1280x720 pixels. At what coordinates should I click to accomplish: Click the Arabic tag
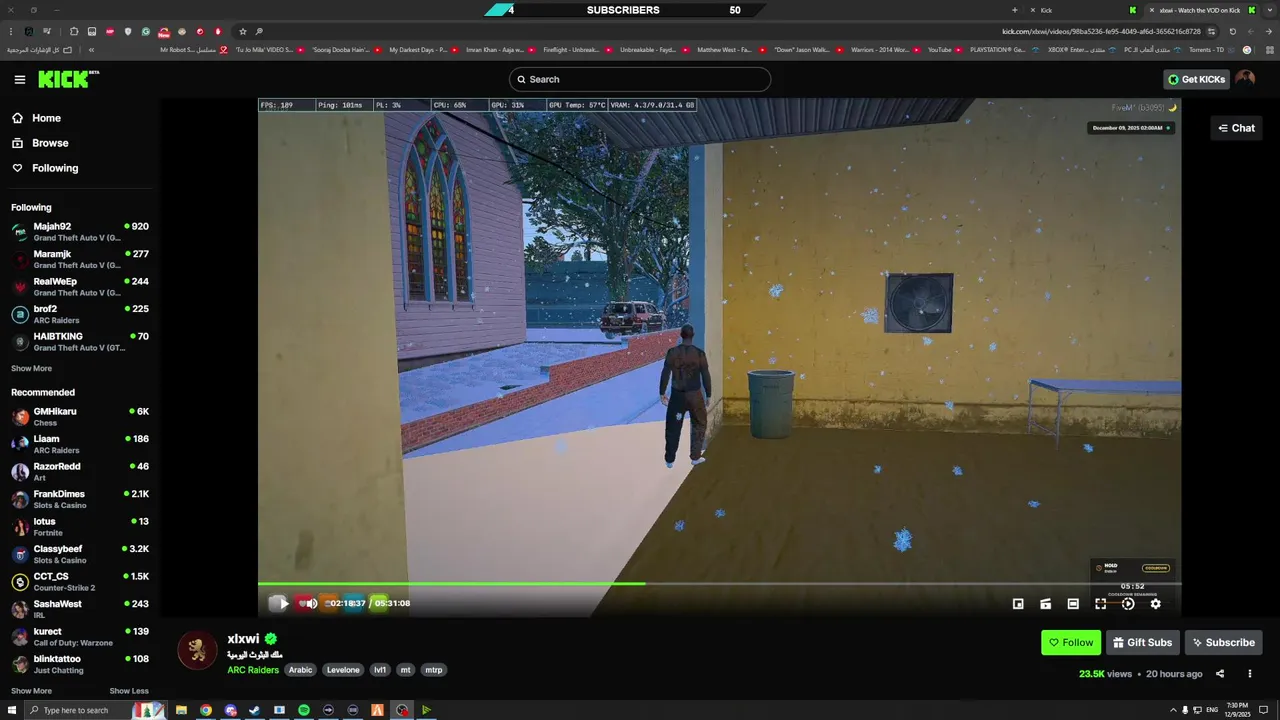(x=301, y=670)
